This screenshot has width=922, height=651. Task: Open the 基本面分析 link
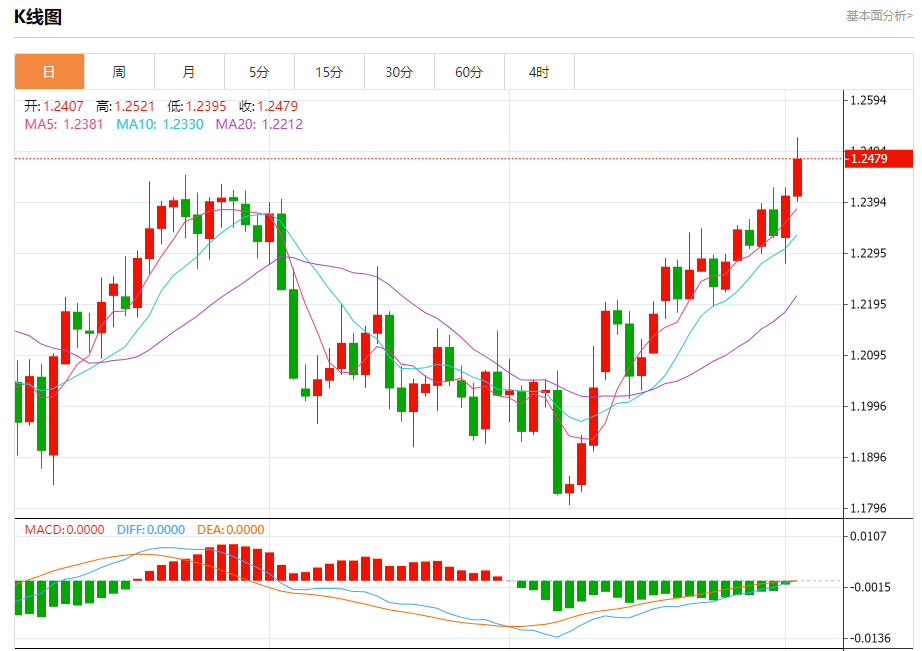click(x=879, y=16)
